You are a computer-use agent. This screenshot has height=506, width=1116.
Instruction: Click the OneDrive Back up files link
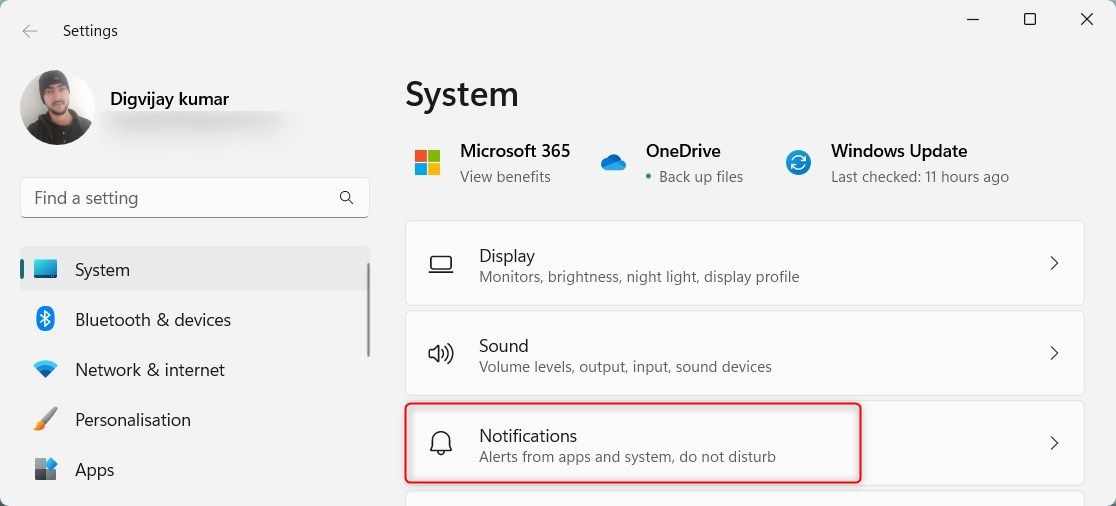[x=700, y=177]
